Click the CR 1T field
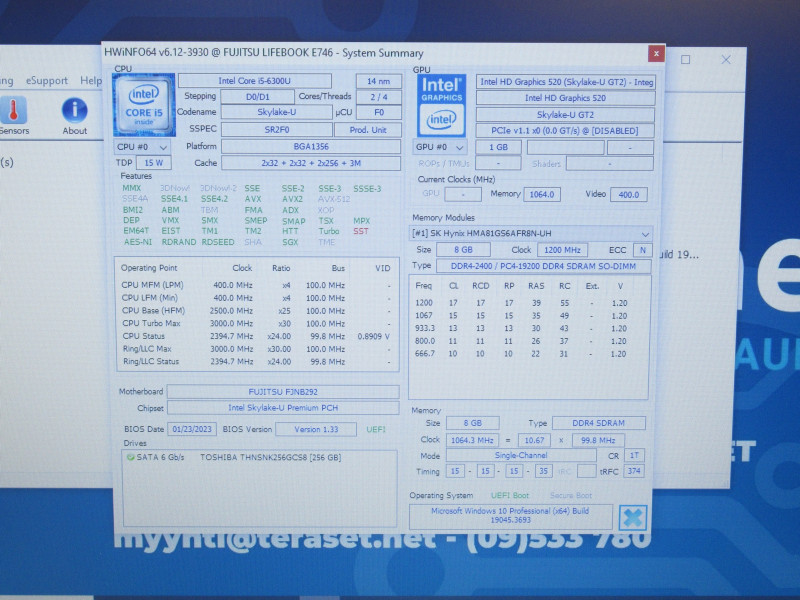The image size is (800, 600). coord(634,455)
